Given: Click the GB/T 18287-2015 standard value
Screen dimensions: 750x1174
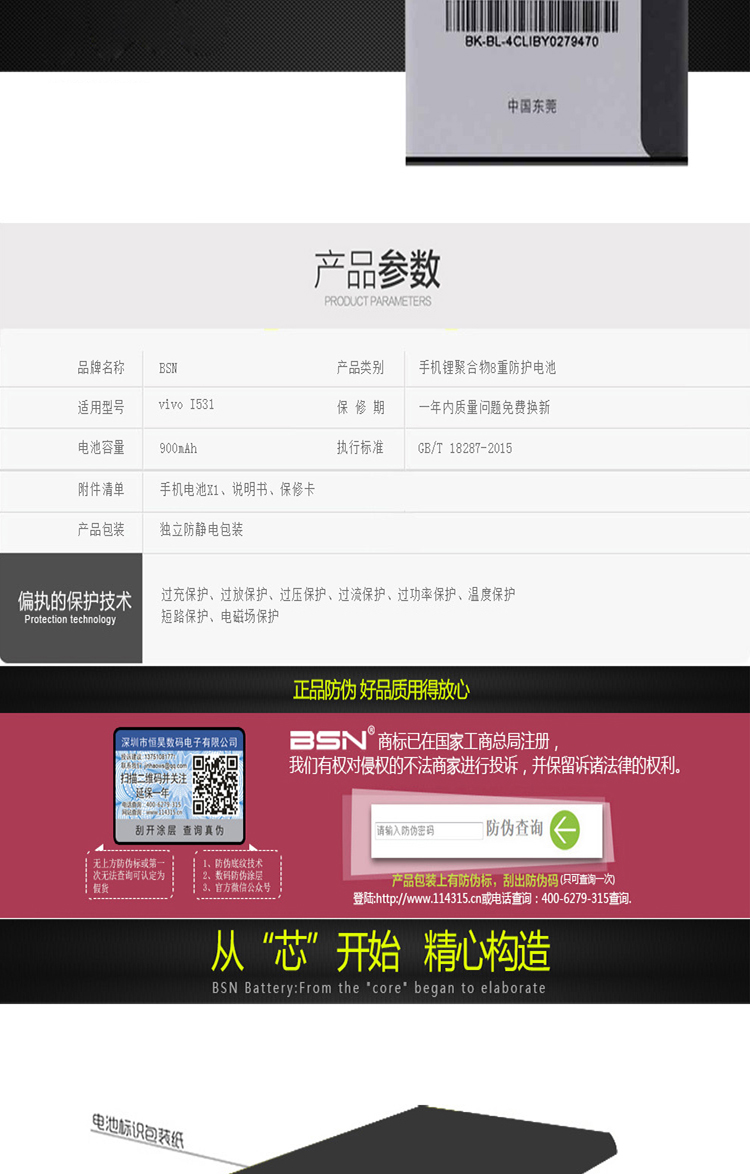Looking at the screenshot, I should [464, 448].
